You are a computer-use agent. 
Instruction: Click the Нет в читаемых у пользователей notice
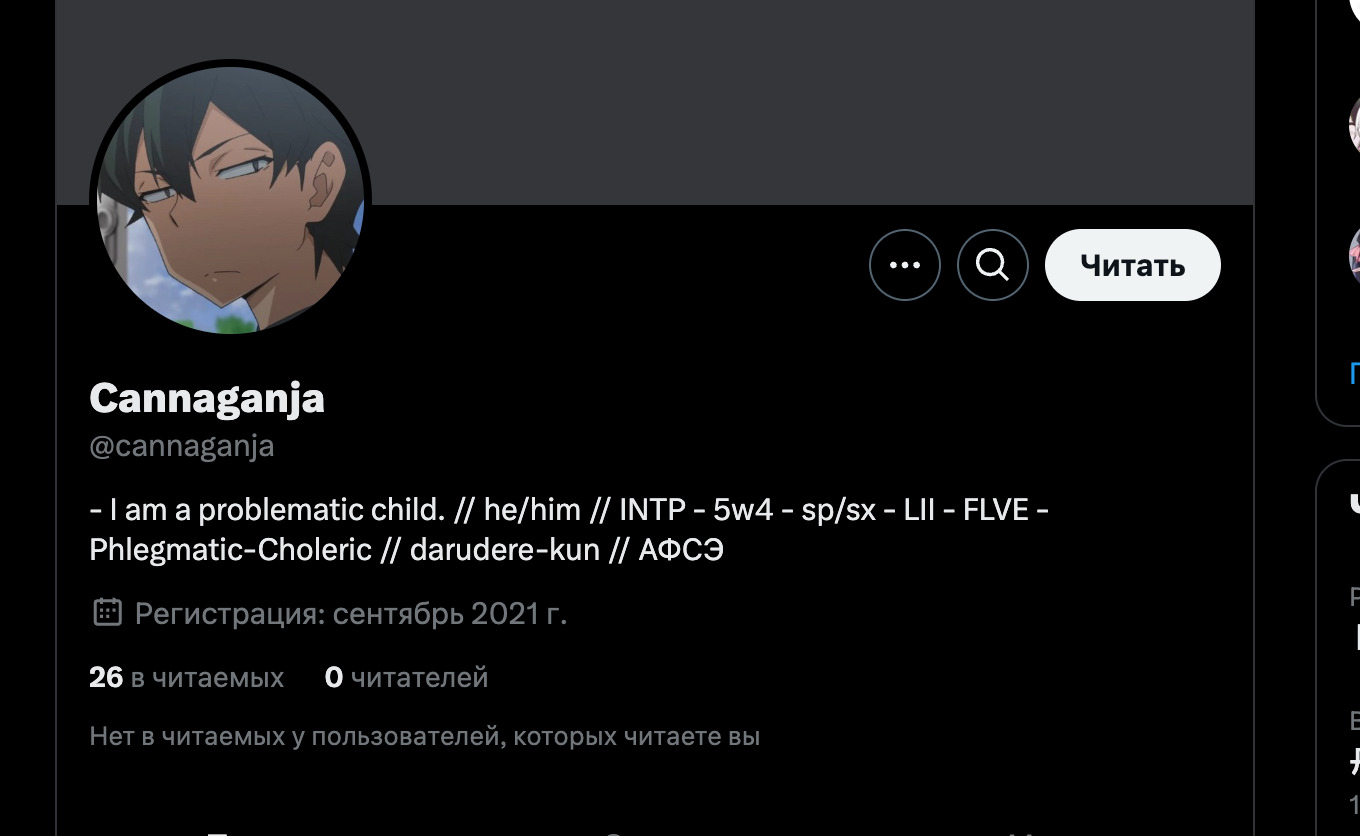click(424, 737)
